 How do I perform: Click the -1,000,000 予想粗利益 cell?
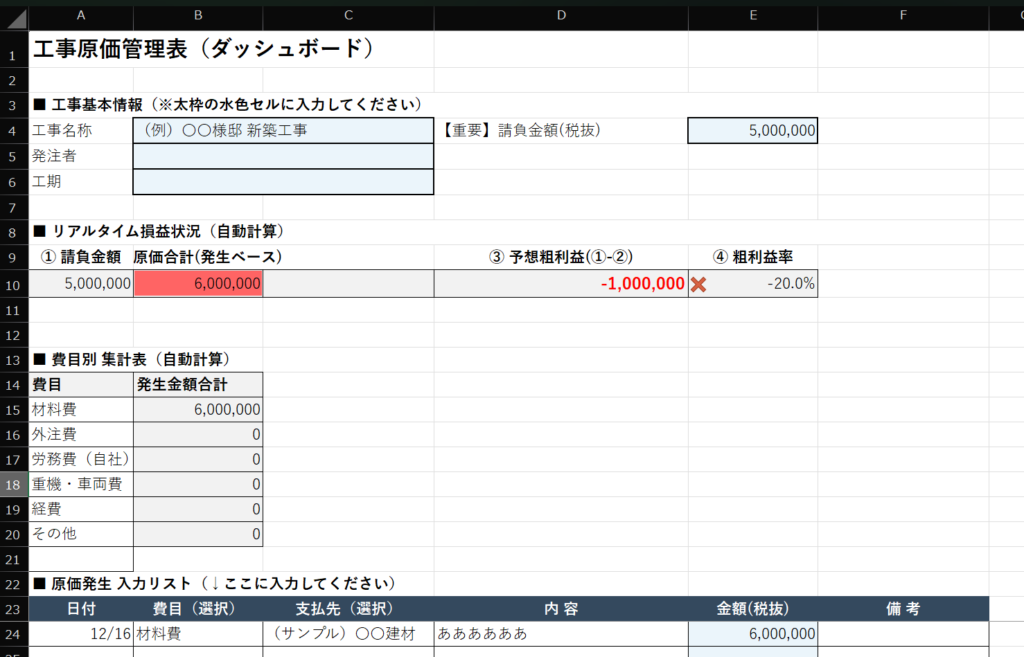(560, 284)
